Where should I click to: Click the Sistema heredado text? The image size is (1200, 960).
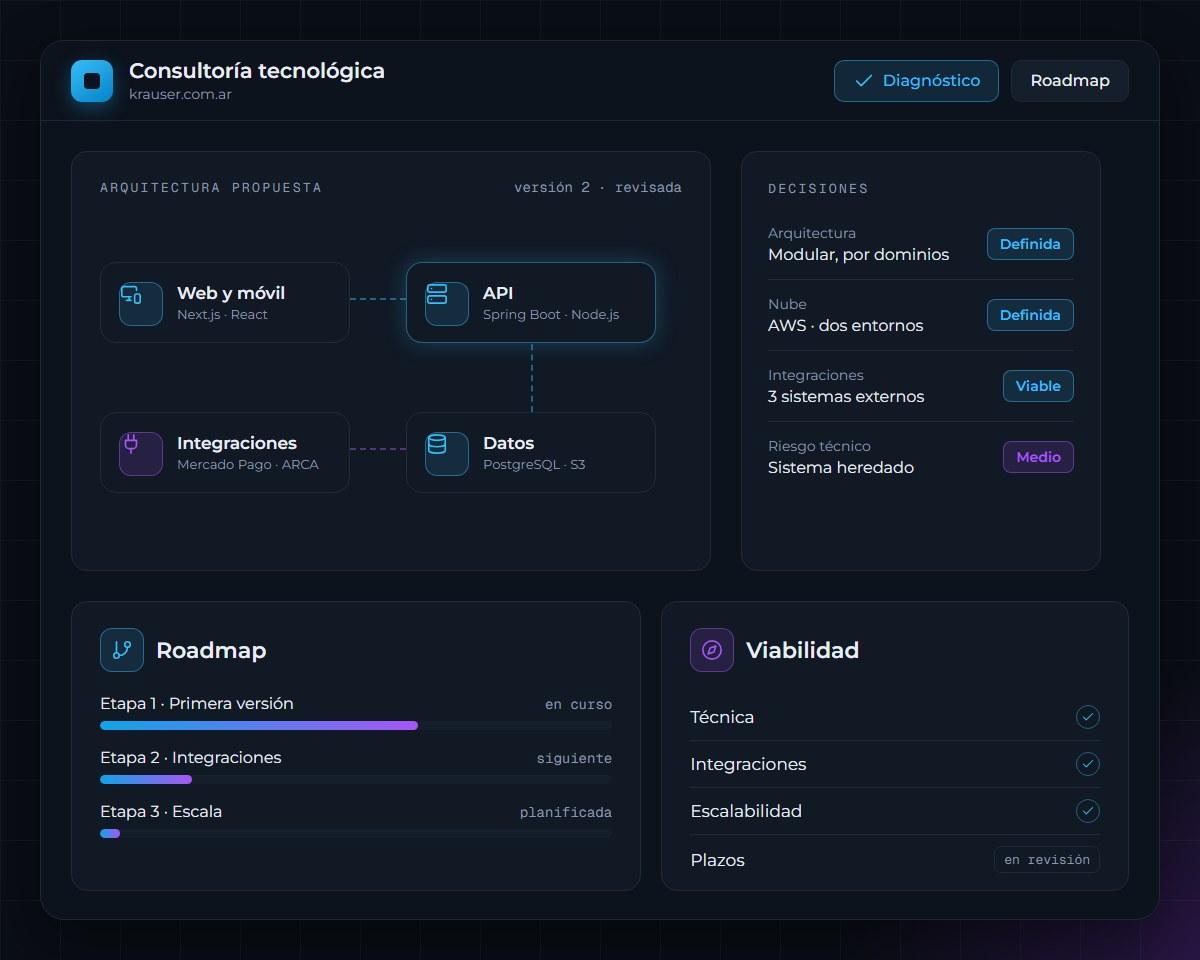pos(841,467)
